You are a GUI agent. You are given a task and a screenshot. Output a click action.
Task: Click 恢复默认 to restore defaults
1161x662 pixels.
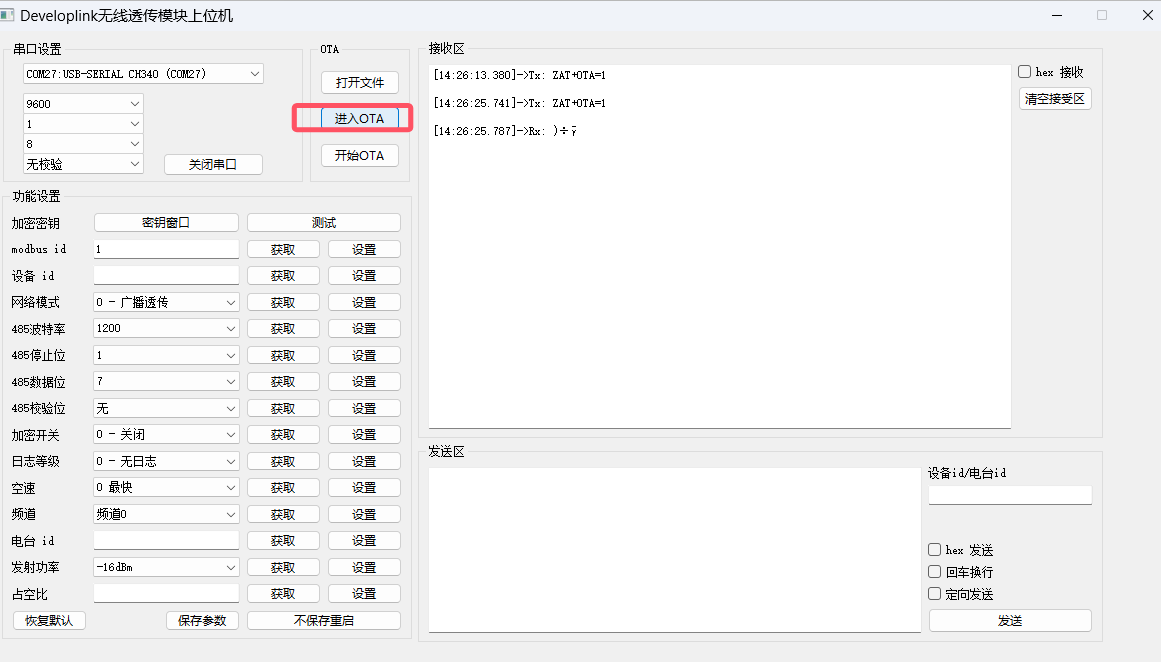[x=49, y=620]
